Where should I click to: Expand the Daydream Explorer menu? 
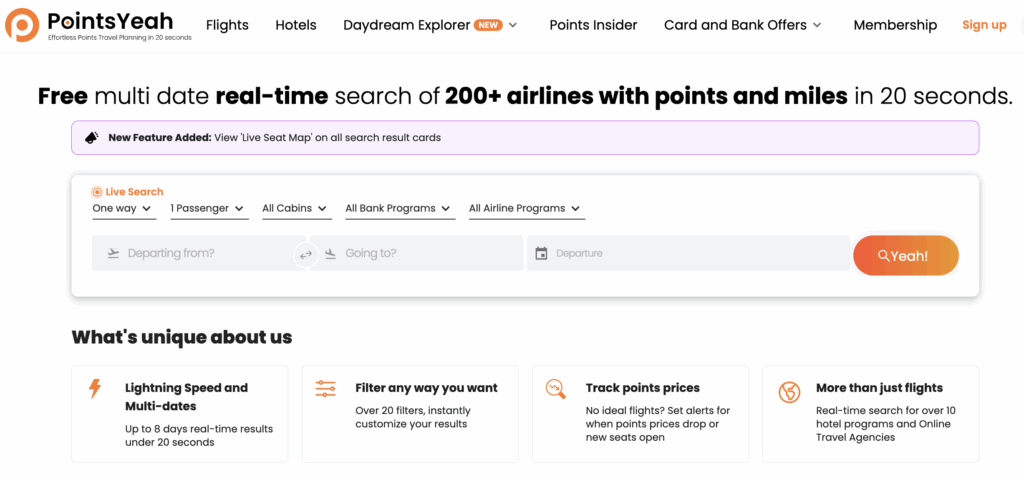coord(430,25)
